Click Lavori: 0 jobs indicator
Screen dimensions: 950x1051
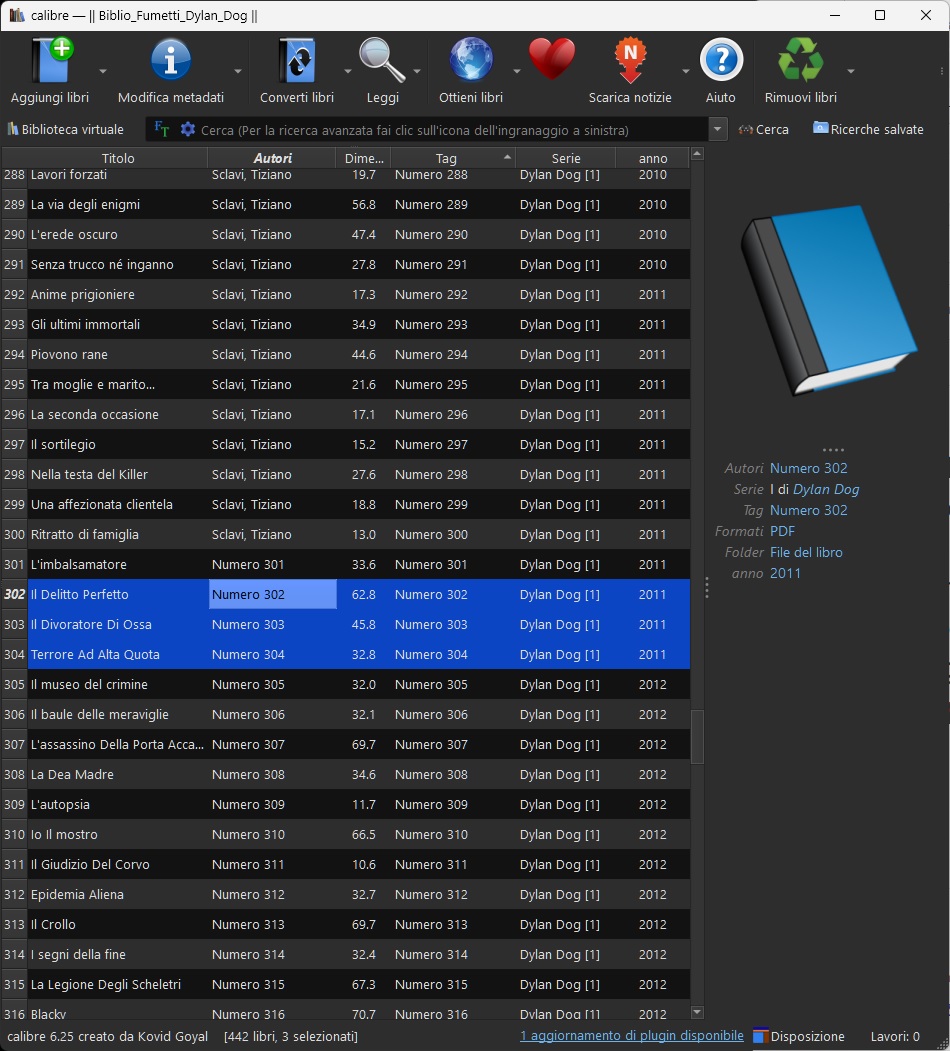(x=895, y=1036)
